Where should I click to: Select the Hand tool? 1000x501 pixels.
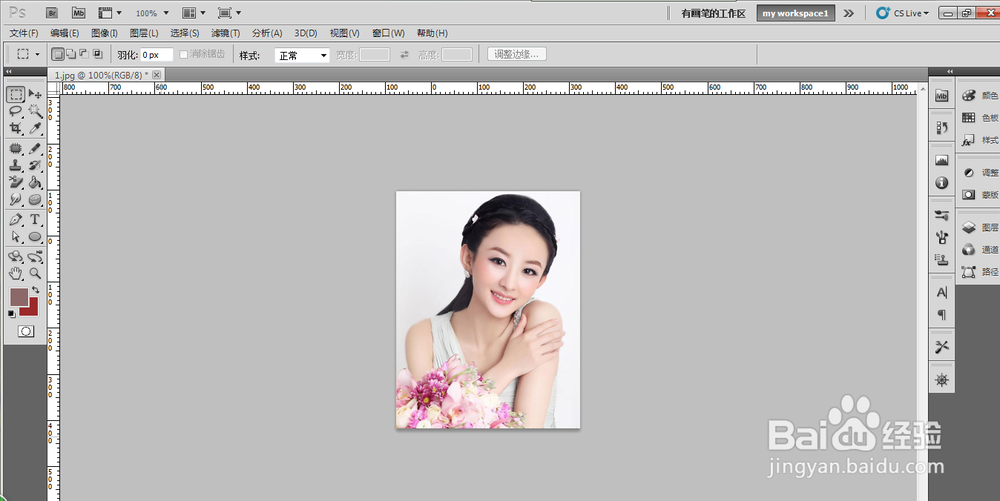tap(16, 273)
